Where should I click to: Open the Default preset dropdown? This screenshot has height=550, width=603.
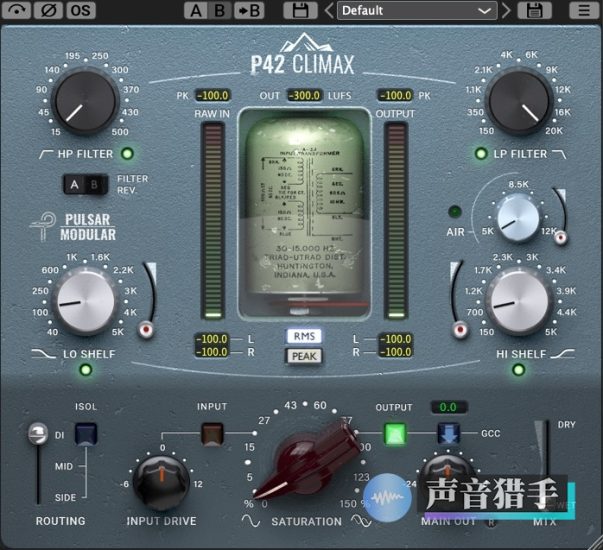[417, 10]
